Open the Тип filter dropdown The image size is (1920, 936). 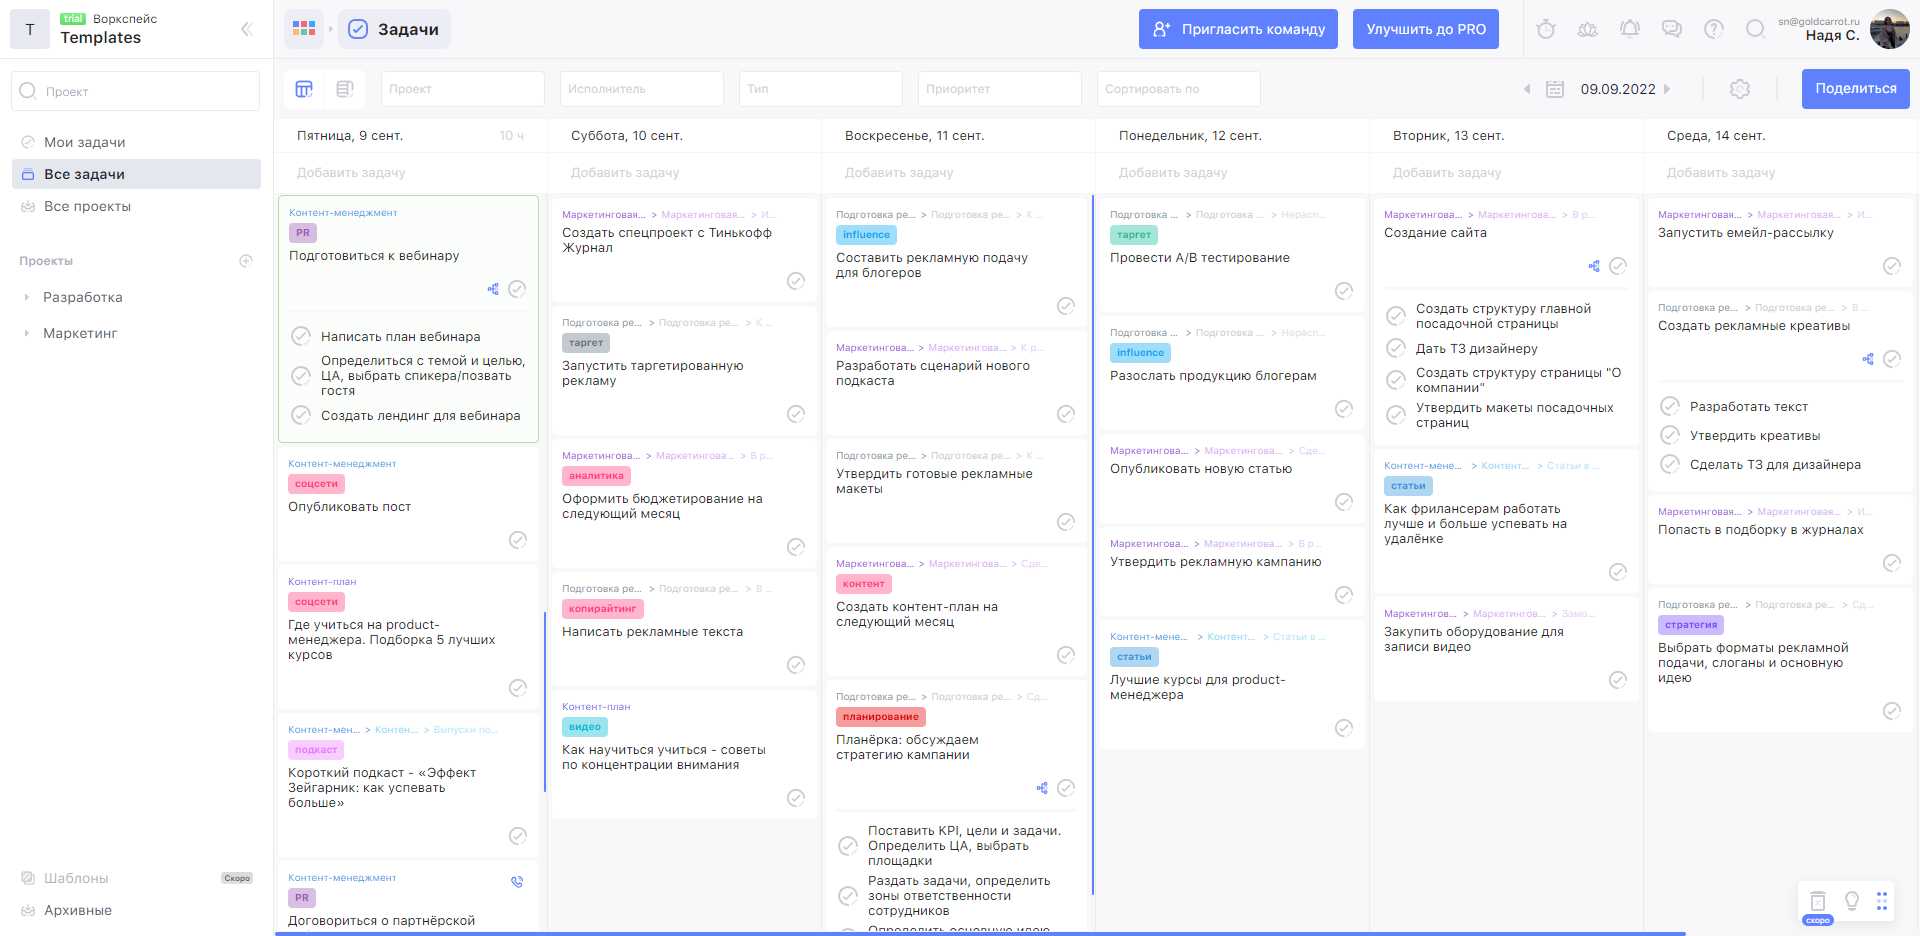[x=821, y=89]
